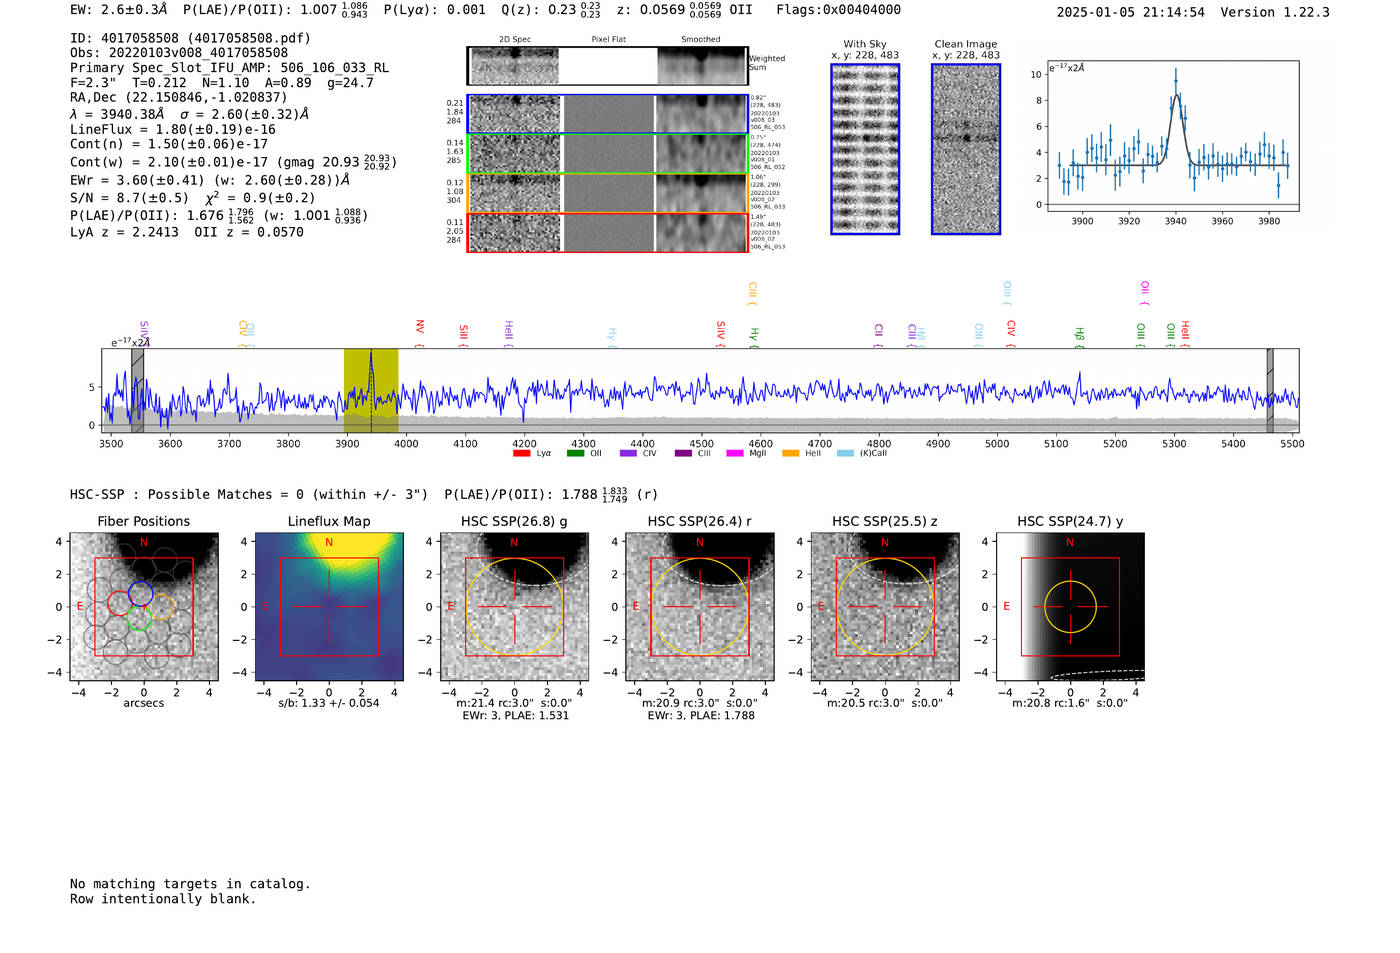Click the 'EWr: 3, PLAE: 1.788' caption

point(700,715)
